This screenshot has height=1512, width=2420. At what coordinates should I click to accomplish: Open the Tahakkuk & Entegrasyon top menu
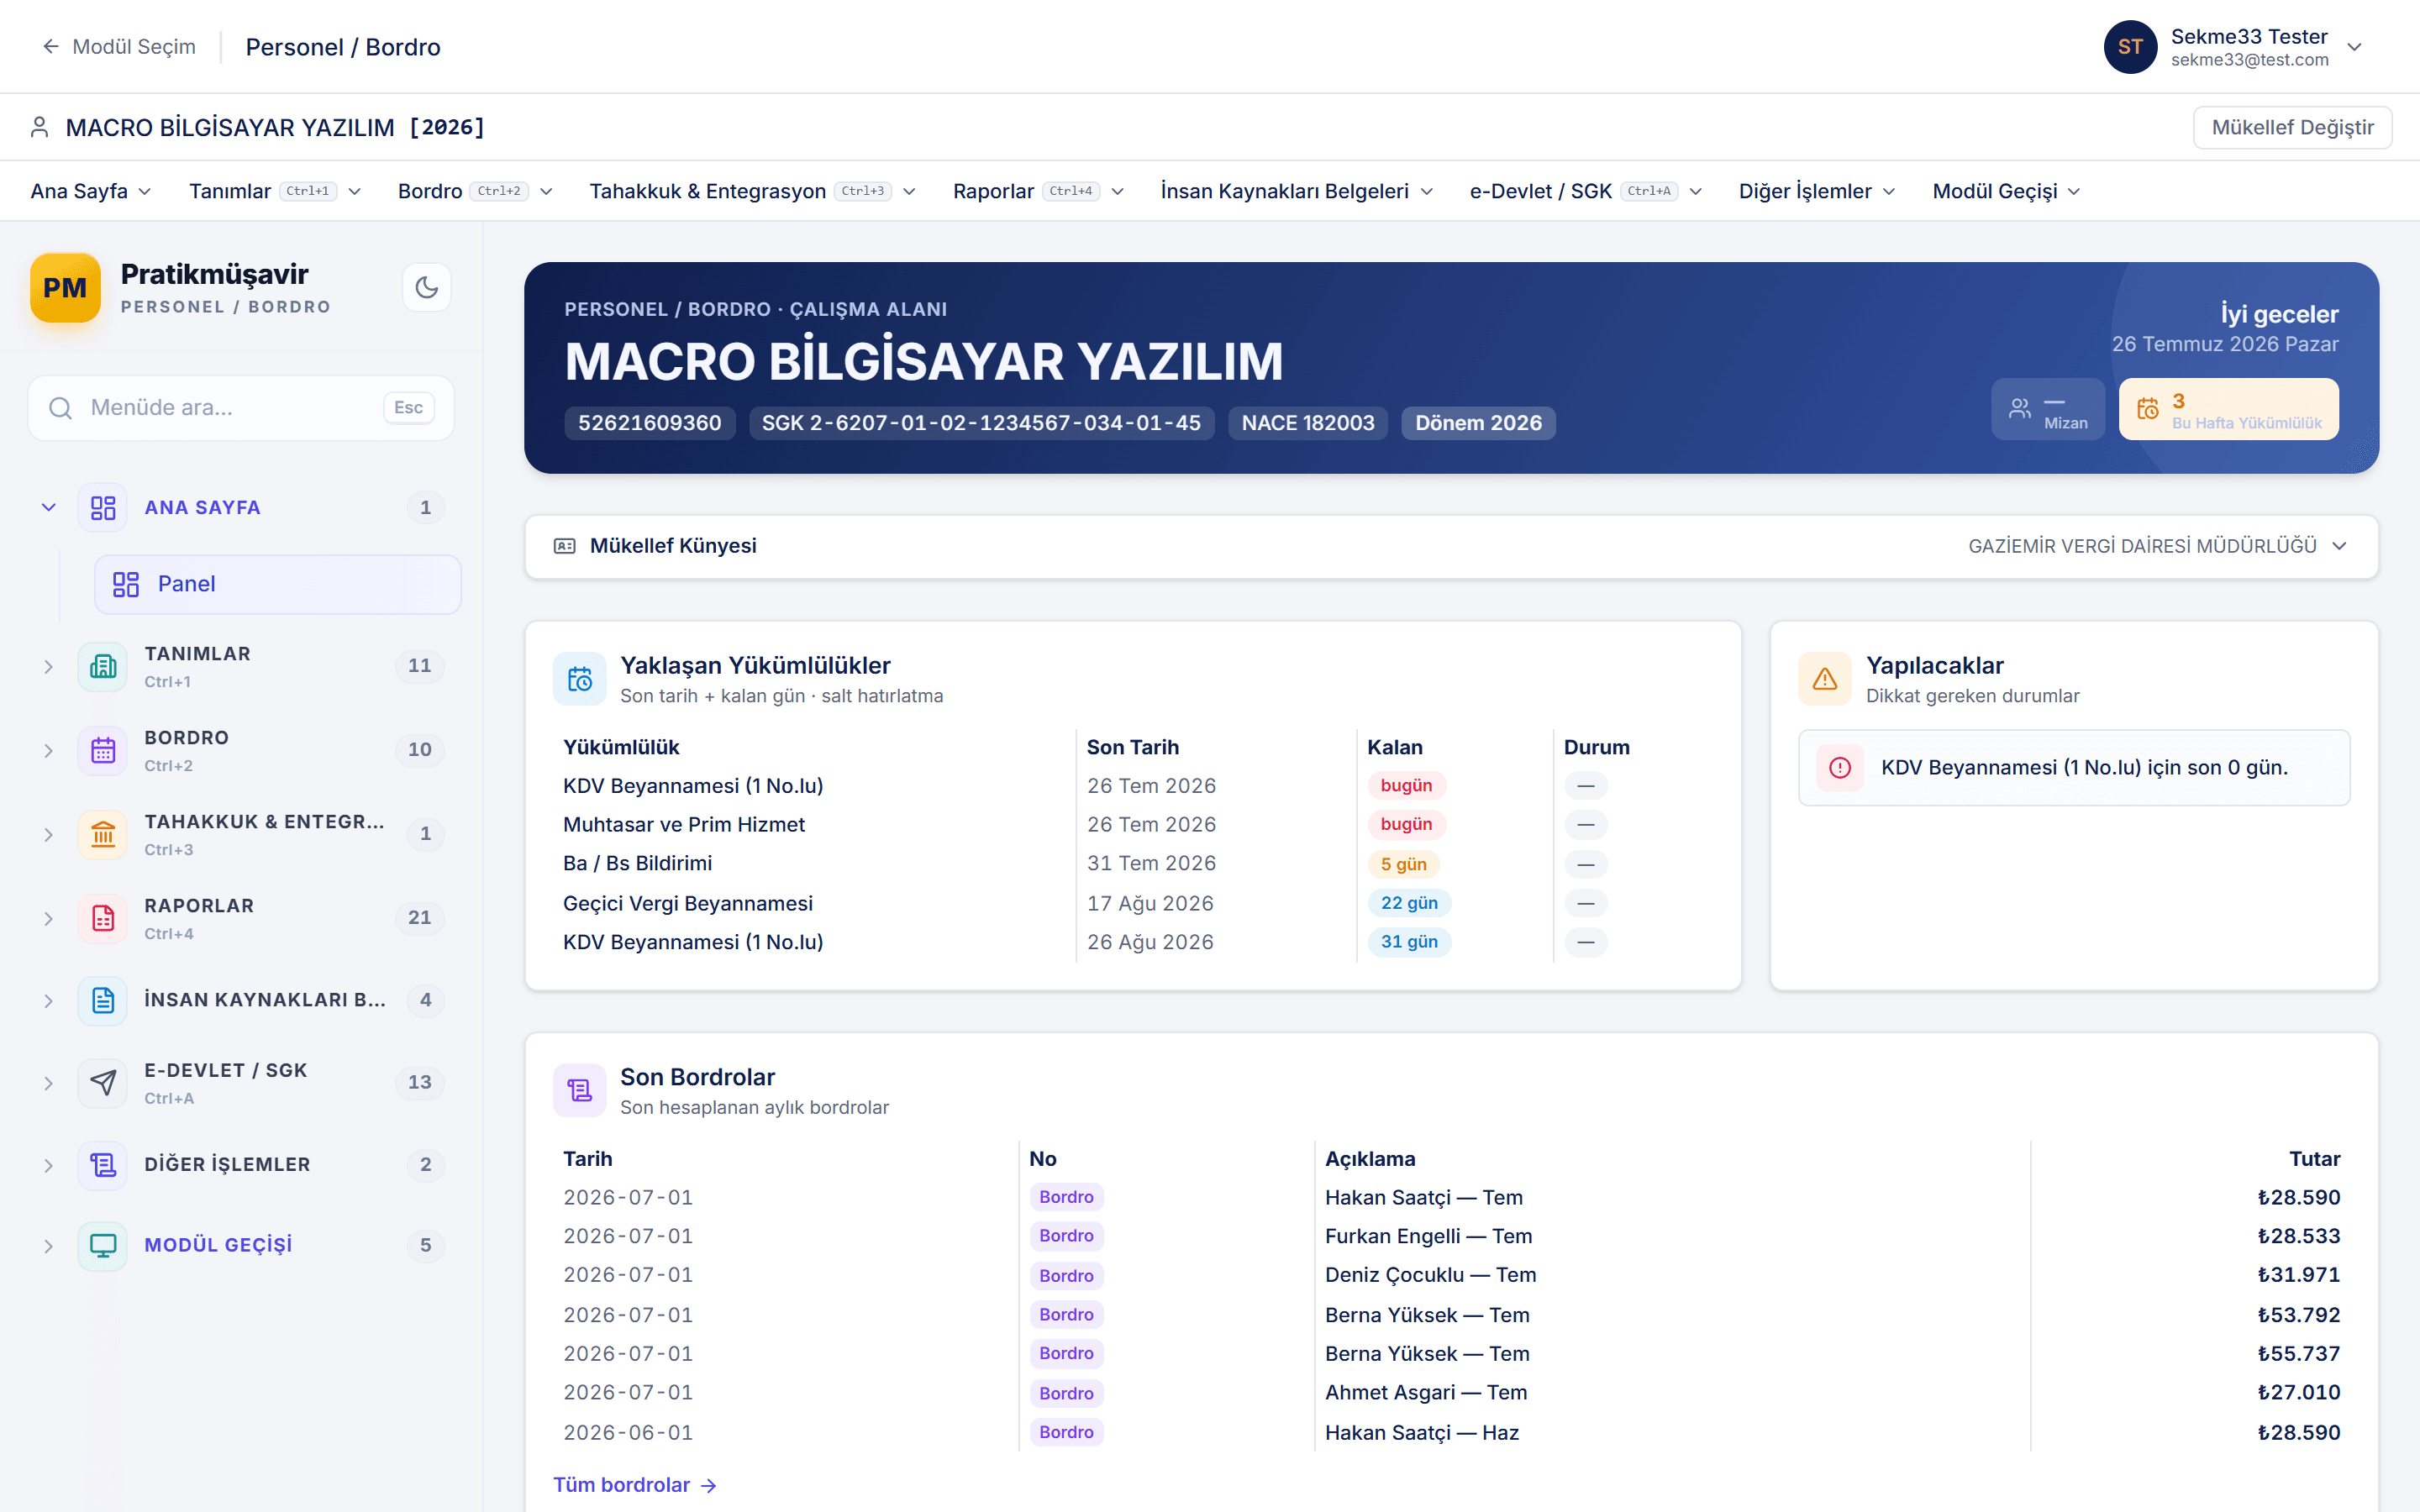pos(752,191)
